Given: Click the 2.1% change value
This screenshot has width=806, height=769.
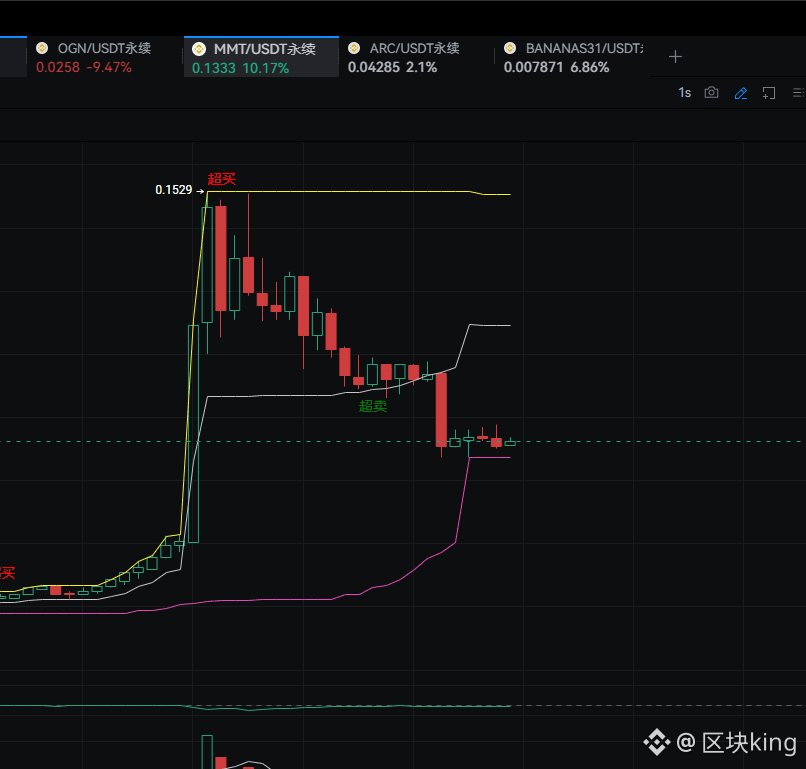Looking at the screenshot, I should tap(422, 67).
